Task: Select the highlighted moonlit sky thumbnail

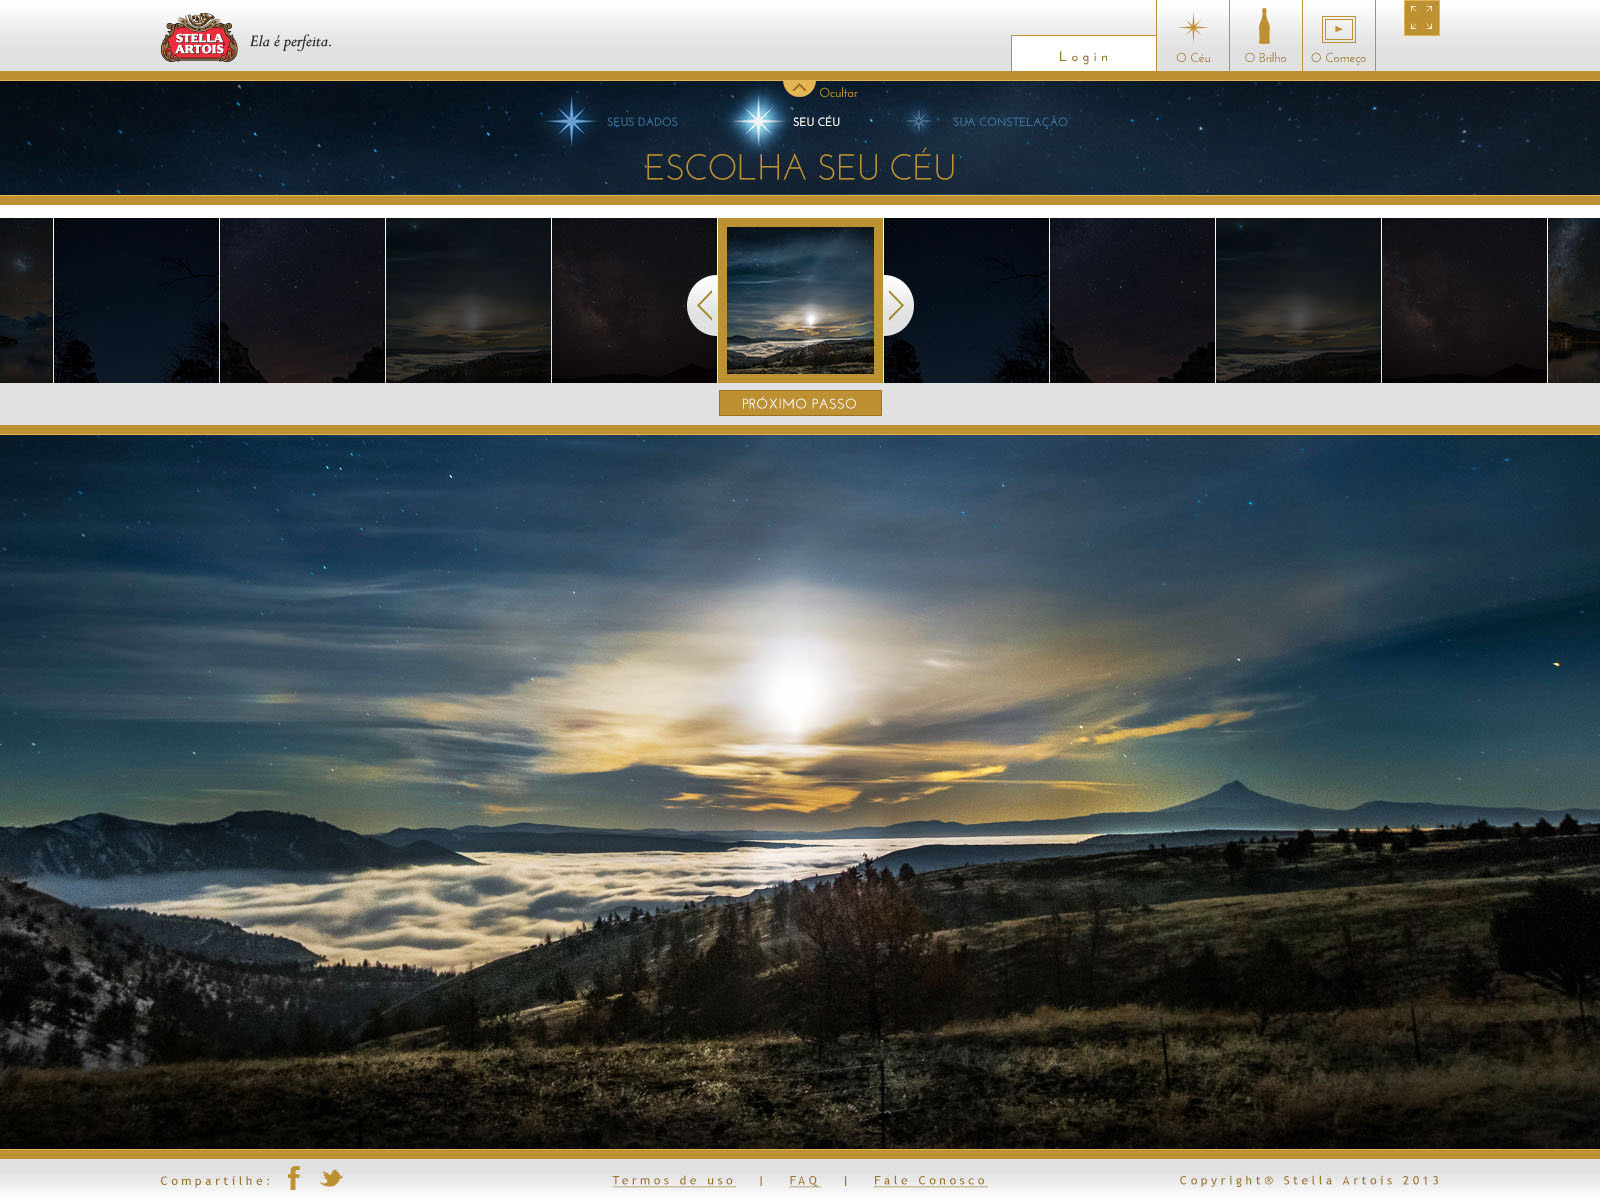Action: (x=800, y=300)
